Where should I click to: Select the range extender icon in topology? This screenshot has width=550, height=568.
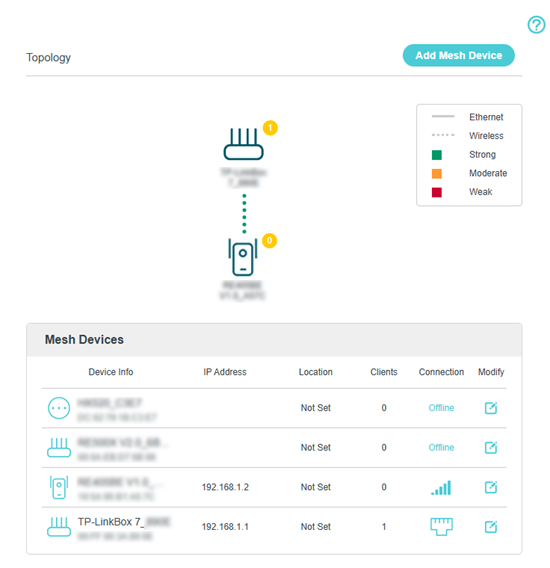tap(243, 257)
